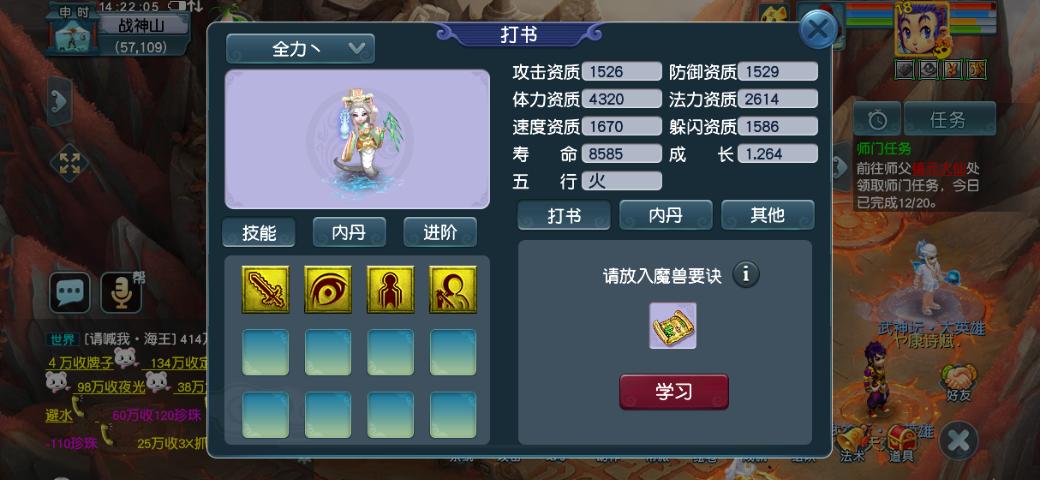The height and width of the screenshot is (480, 1040).
Task: Open the 道具 treasure chest icon
Action: (902, 443)
